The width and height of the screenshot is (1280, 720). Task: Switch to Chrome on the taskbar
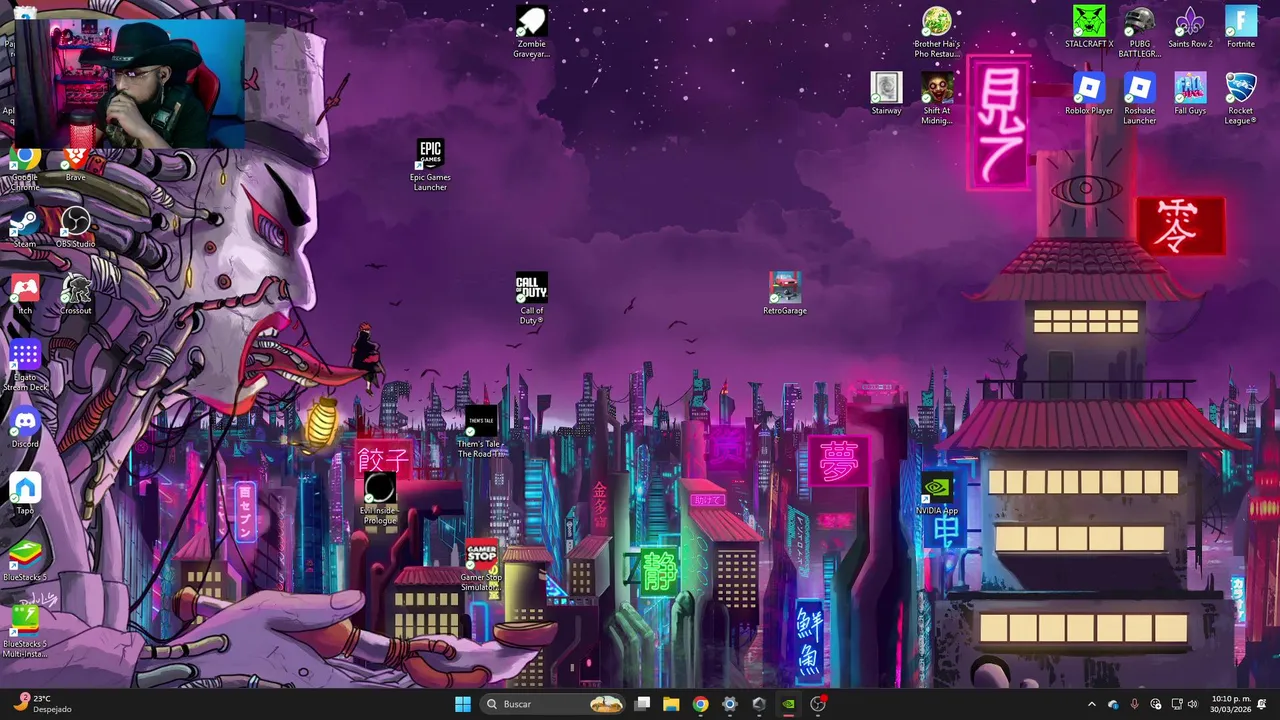[700, 704]
